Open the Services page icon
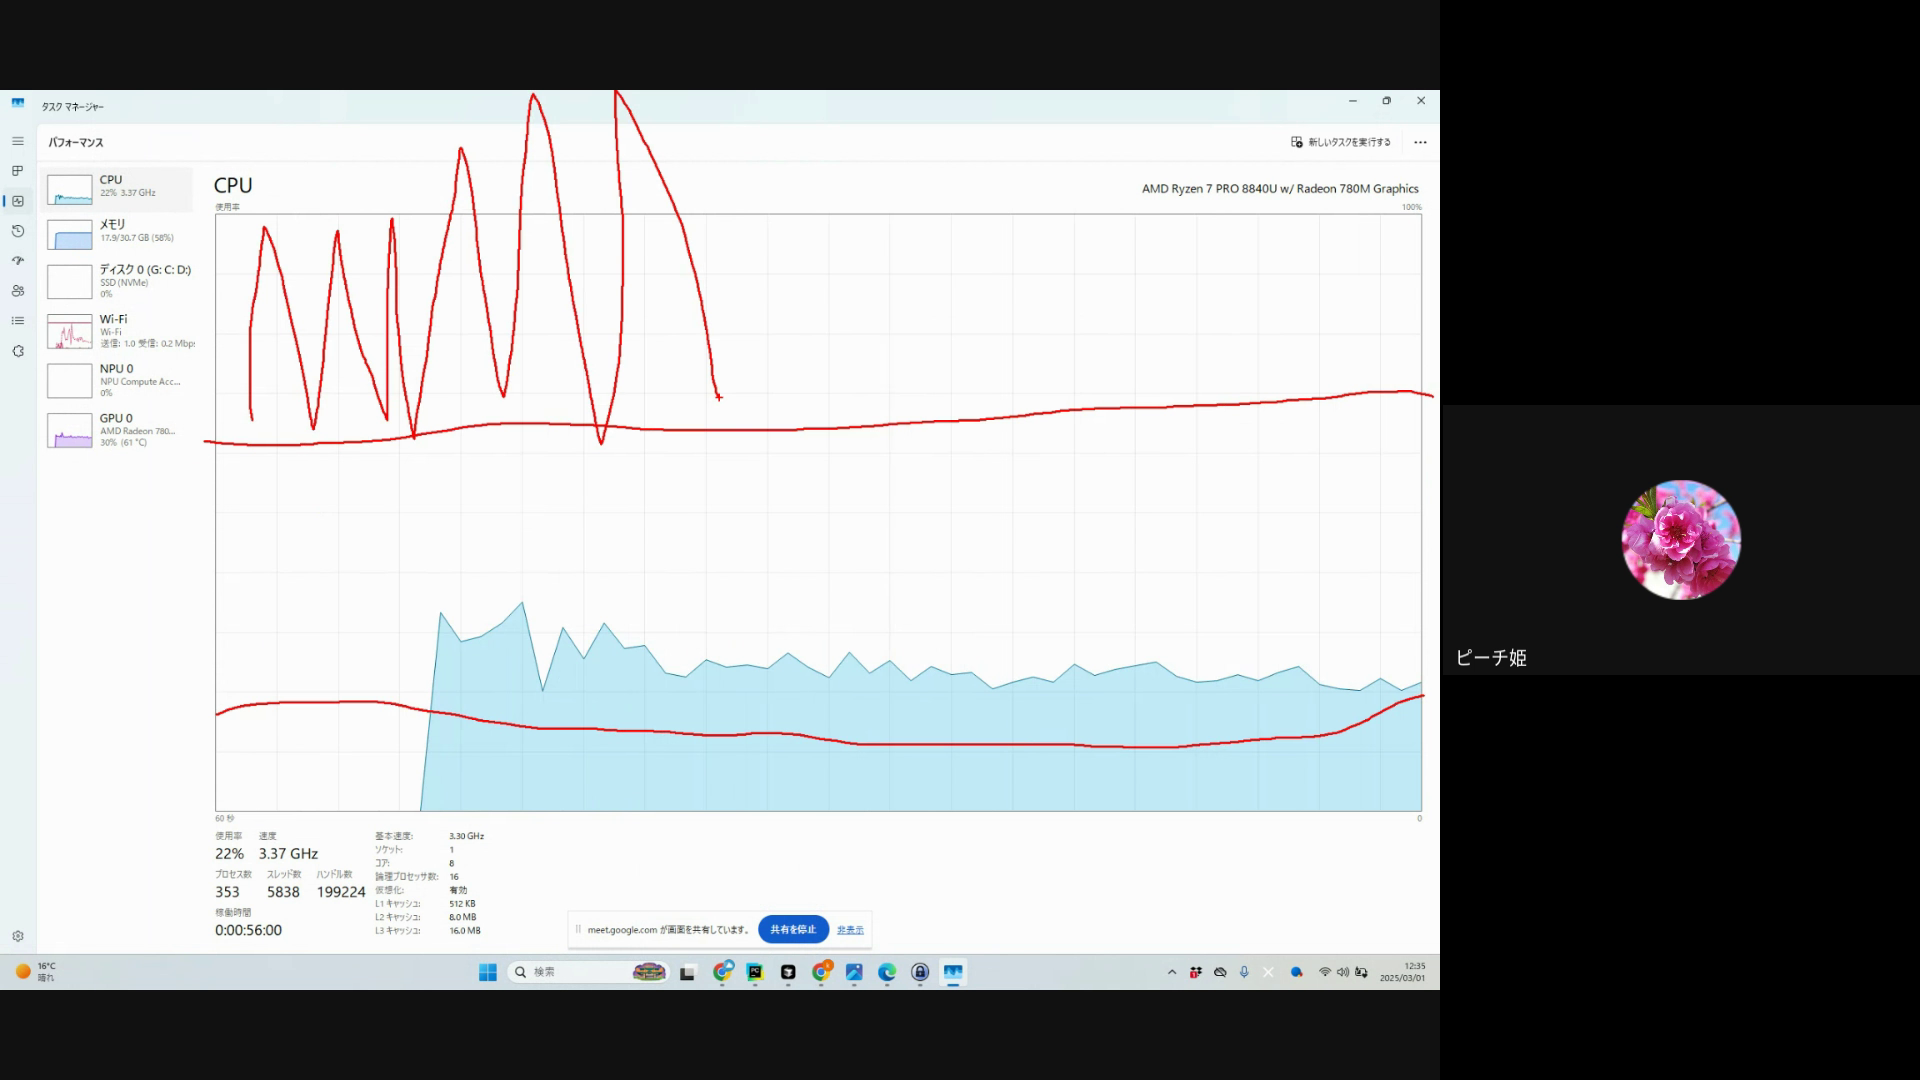 18,351
